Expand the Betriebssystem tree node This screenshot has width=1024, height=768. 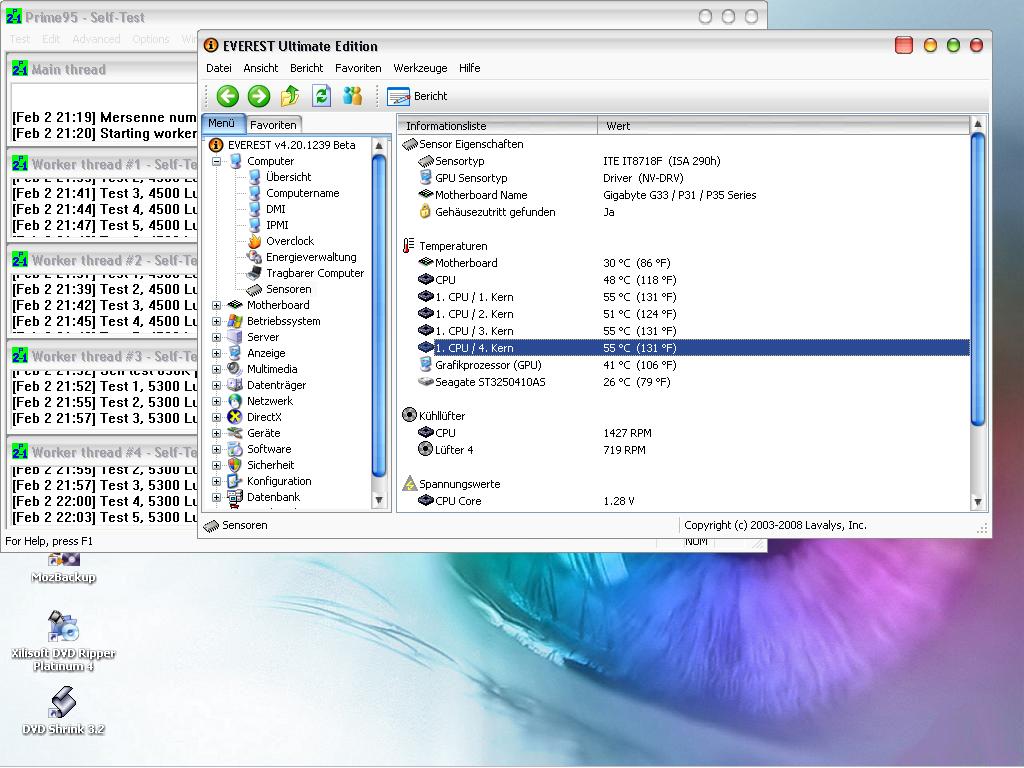tap(216, 321)
